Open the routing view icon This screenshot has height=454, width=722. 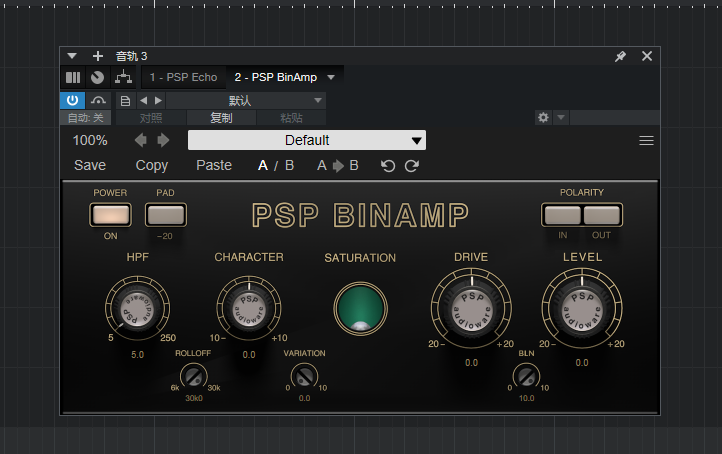pos(123,77)
